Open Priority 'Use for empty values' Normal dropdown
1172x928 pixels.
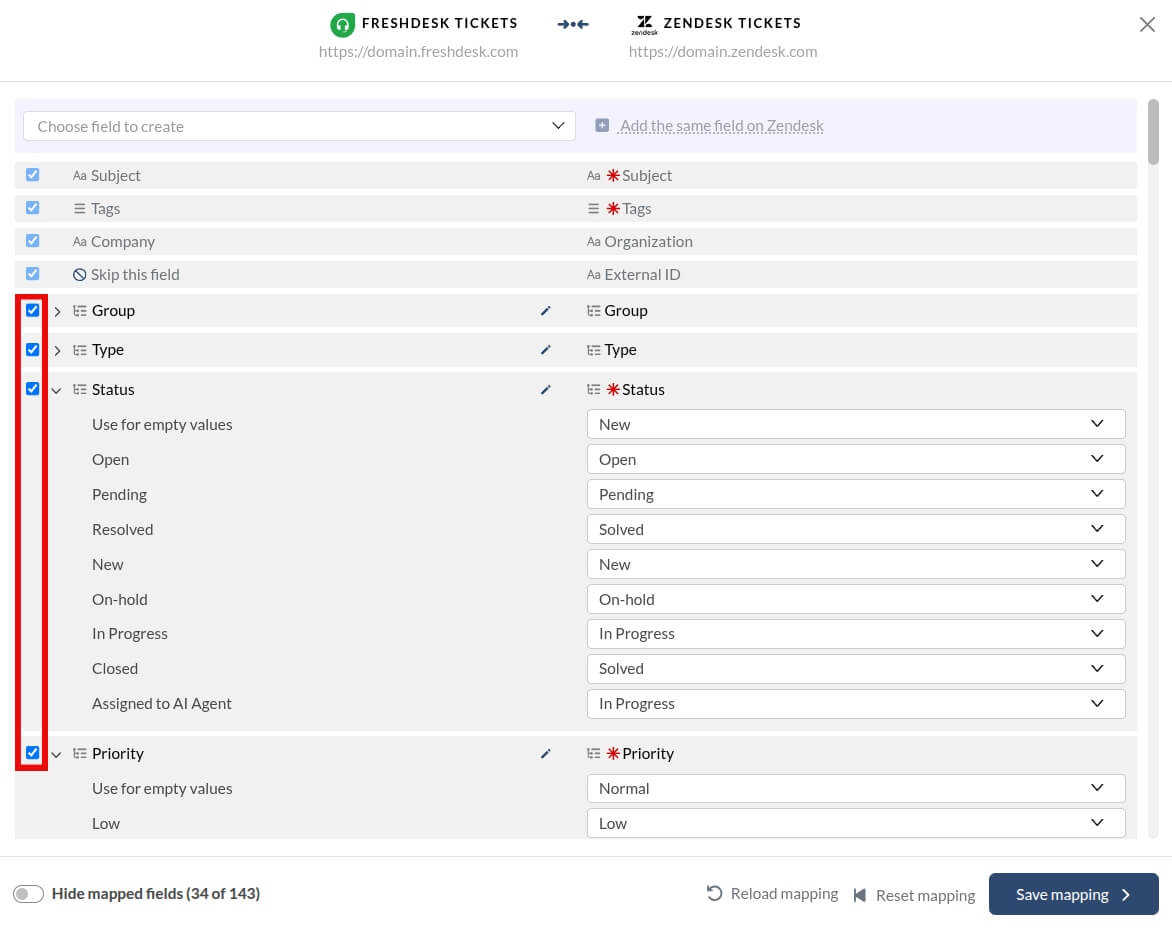pos(856,788)
